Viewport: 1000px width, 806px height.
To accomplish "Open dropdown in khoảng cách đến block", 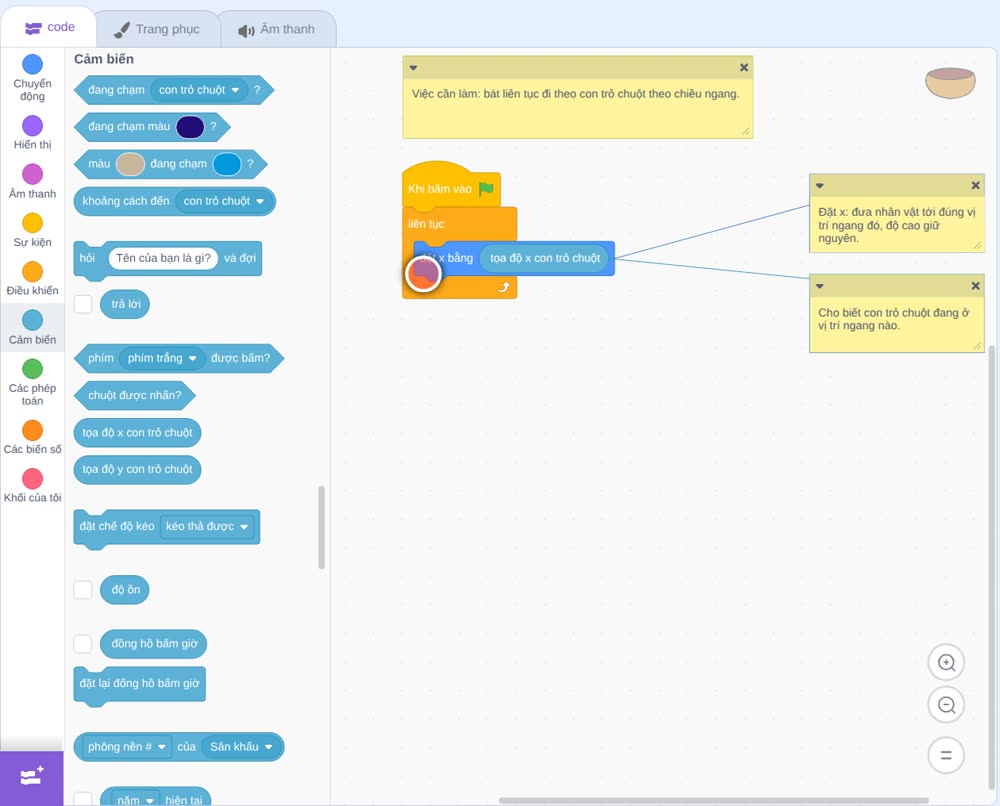I will coord(224,201).
